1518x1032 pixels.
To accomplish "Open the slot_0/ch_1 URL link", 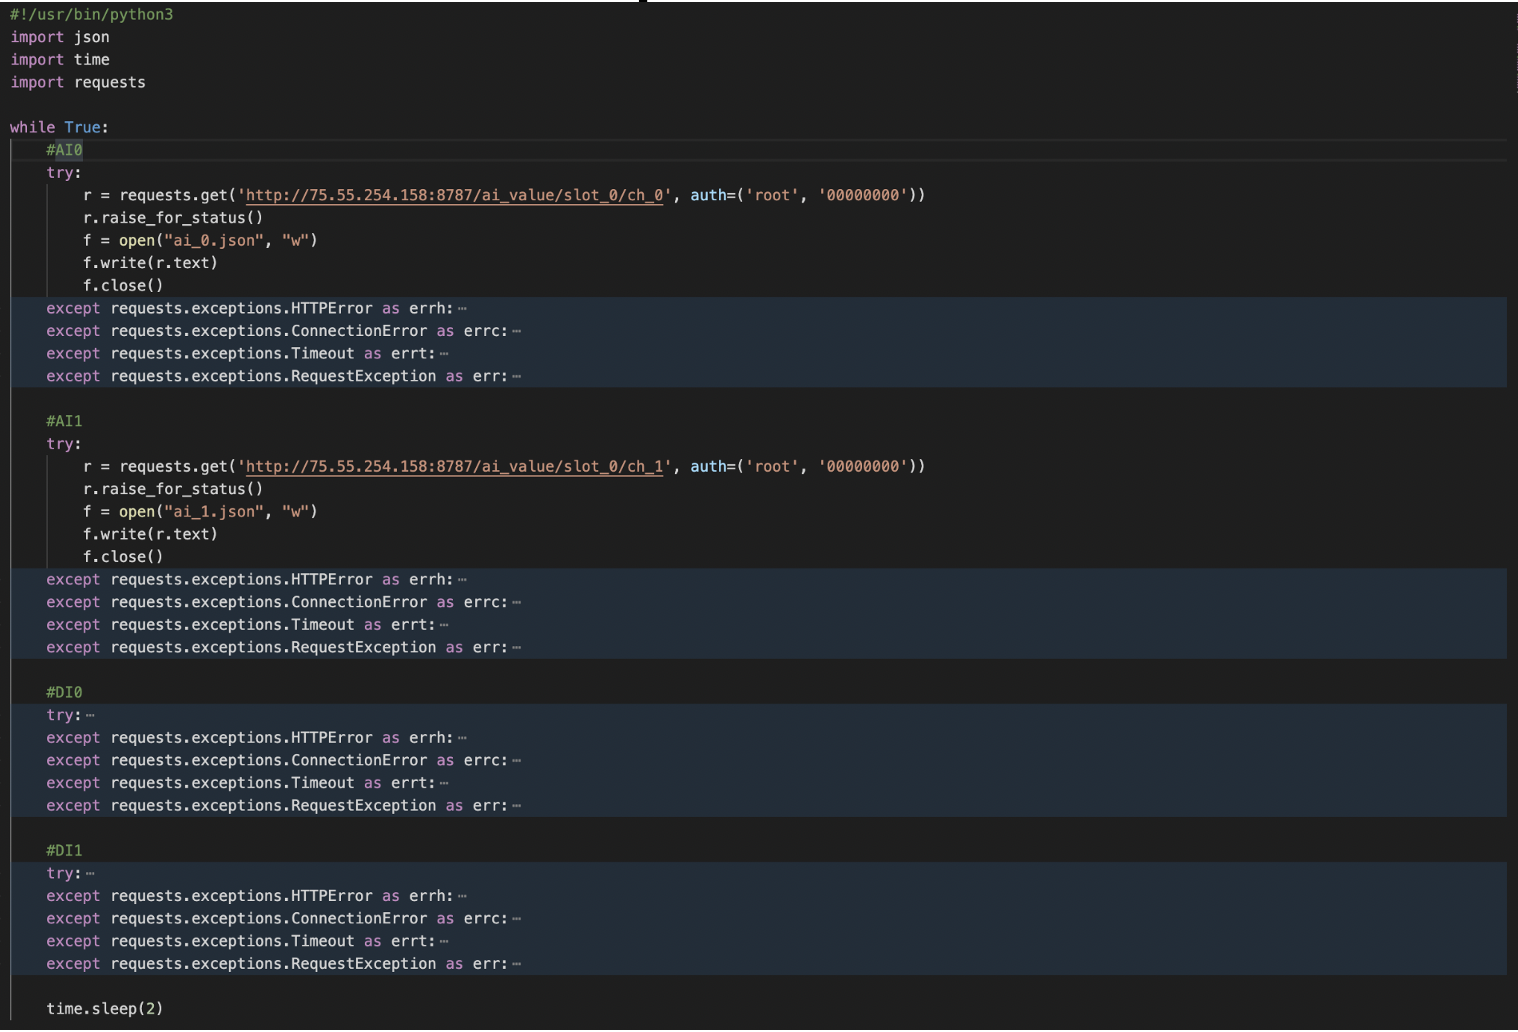I will pyautogui.click(x=455, y=467).
